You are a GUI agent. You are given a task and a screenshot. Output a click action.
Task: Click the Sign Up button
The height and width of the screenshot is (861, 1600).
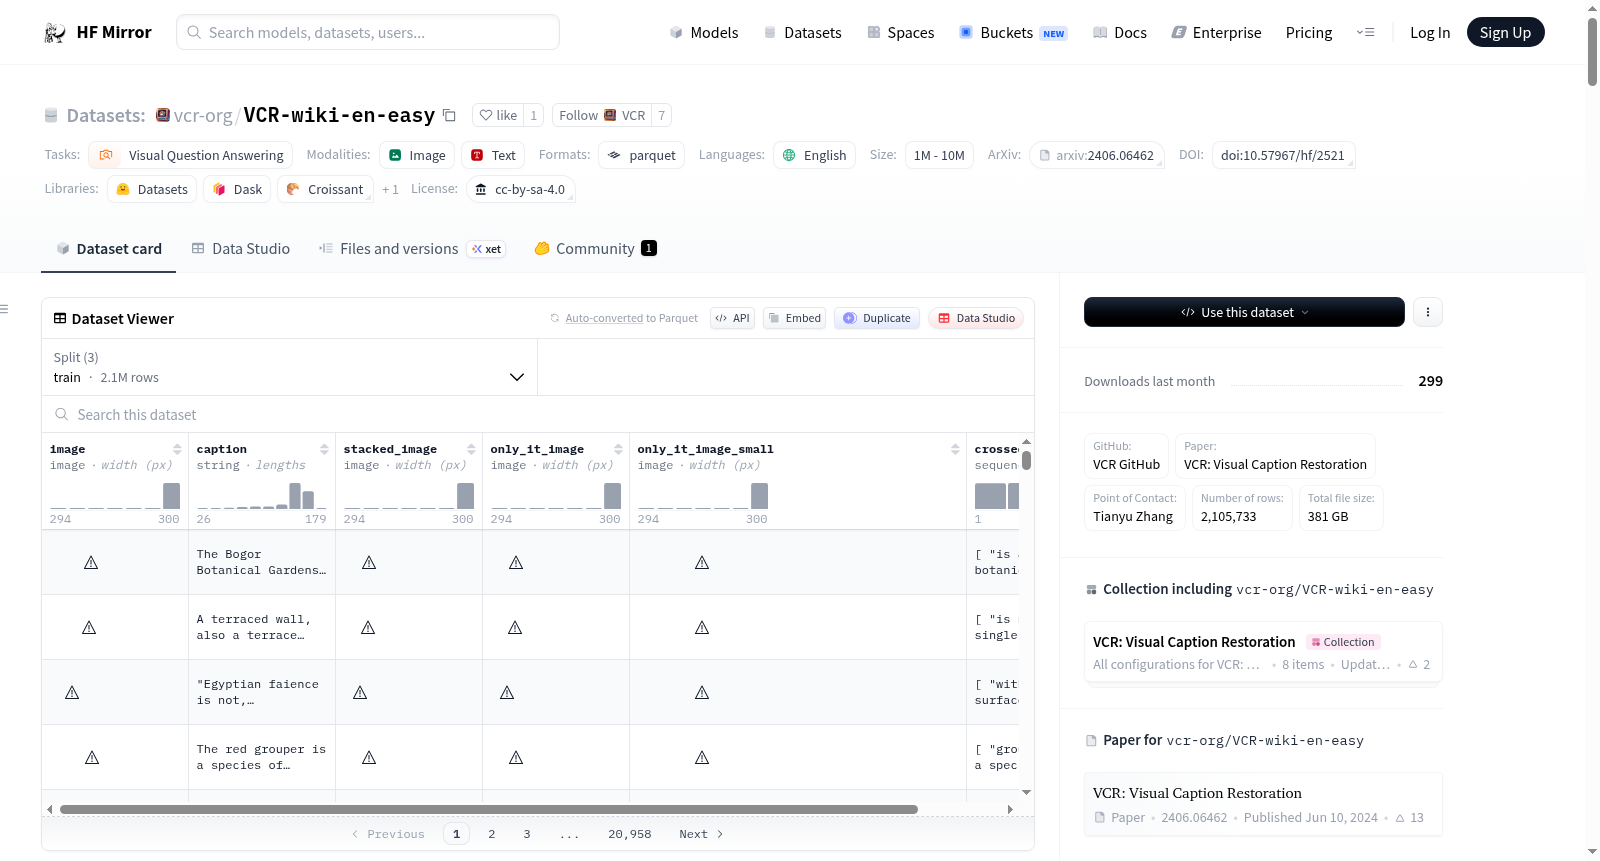pos(1505,32)
